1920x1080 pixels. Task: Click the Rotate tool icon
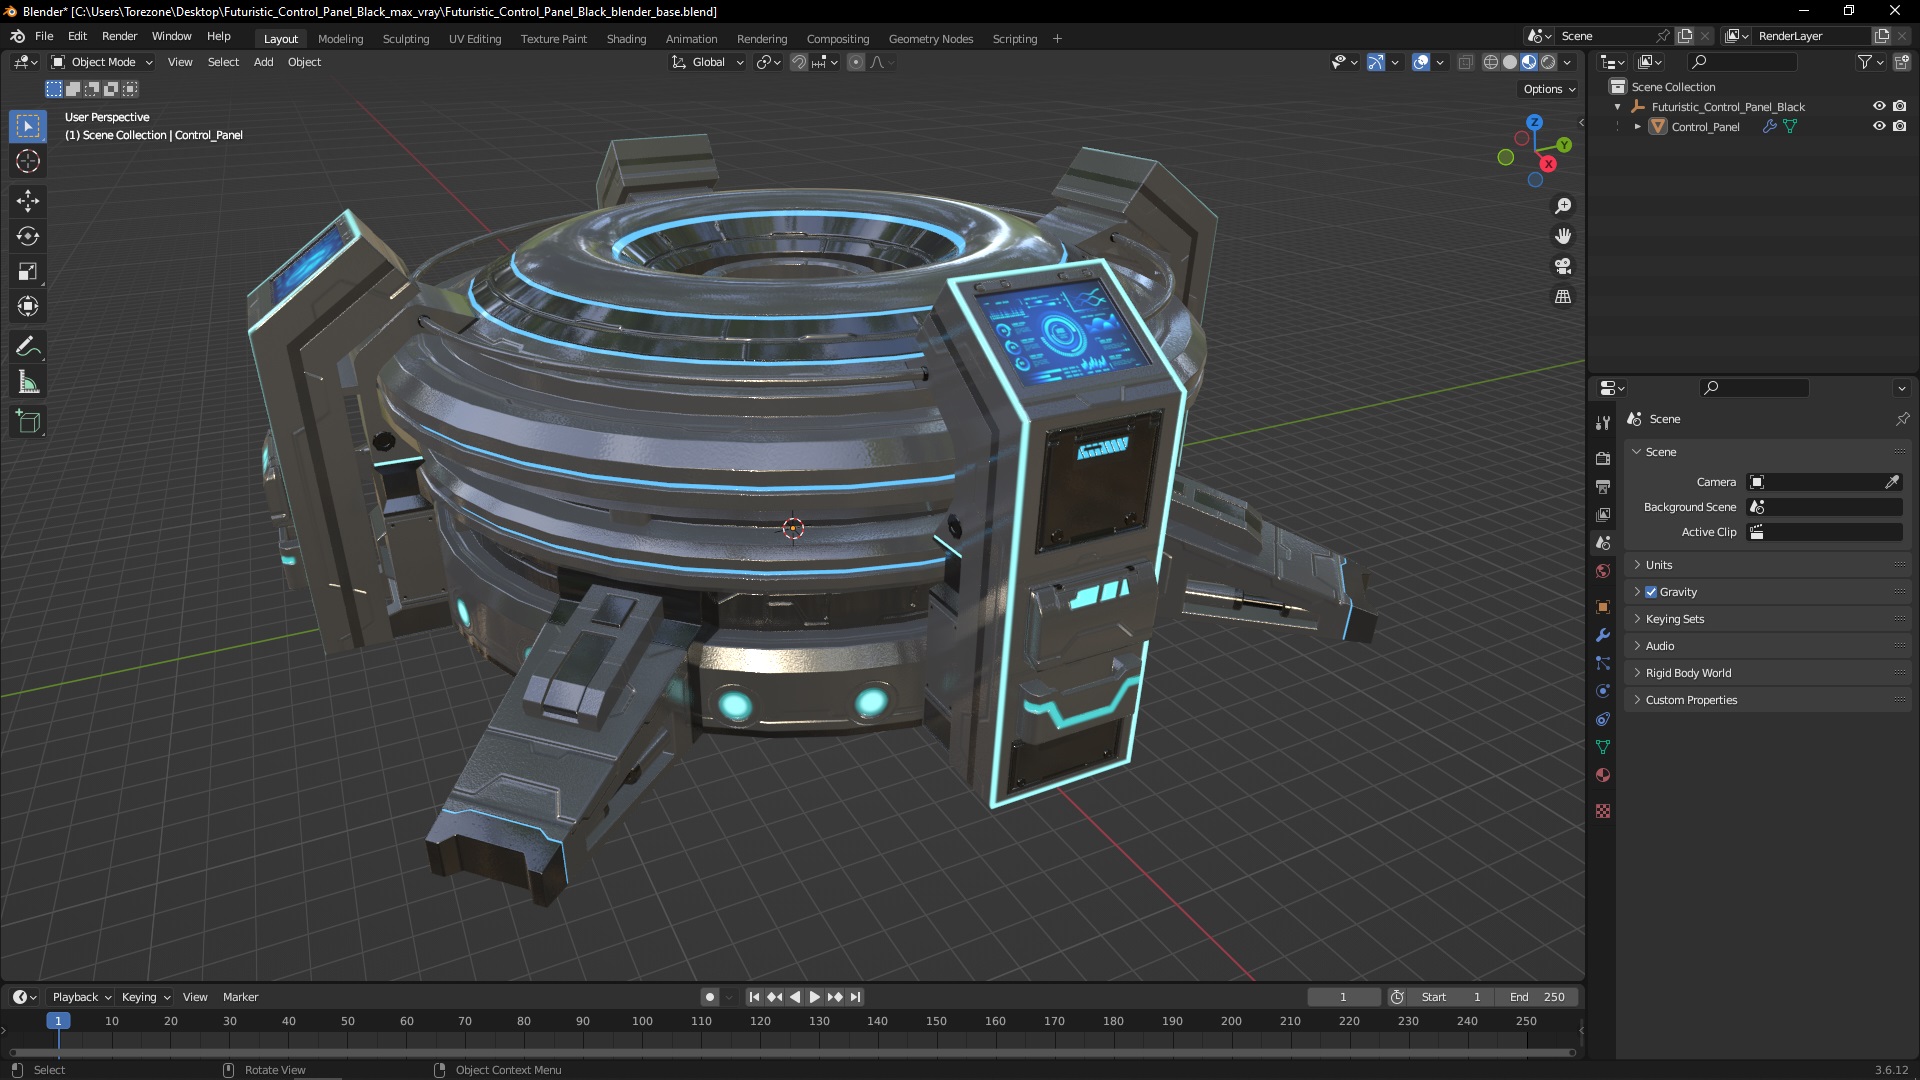pos(29,235)
